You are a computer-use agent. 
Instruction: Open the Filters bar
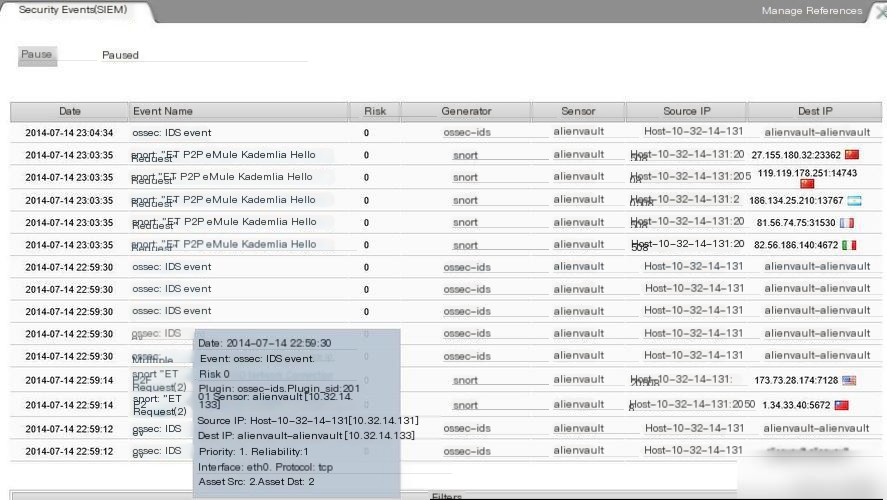point(446,496)
